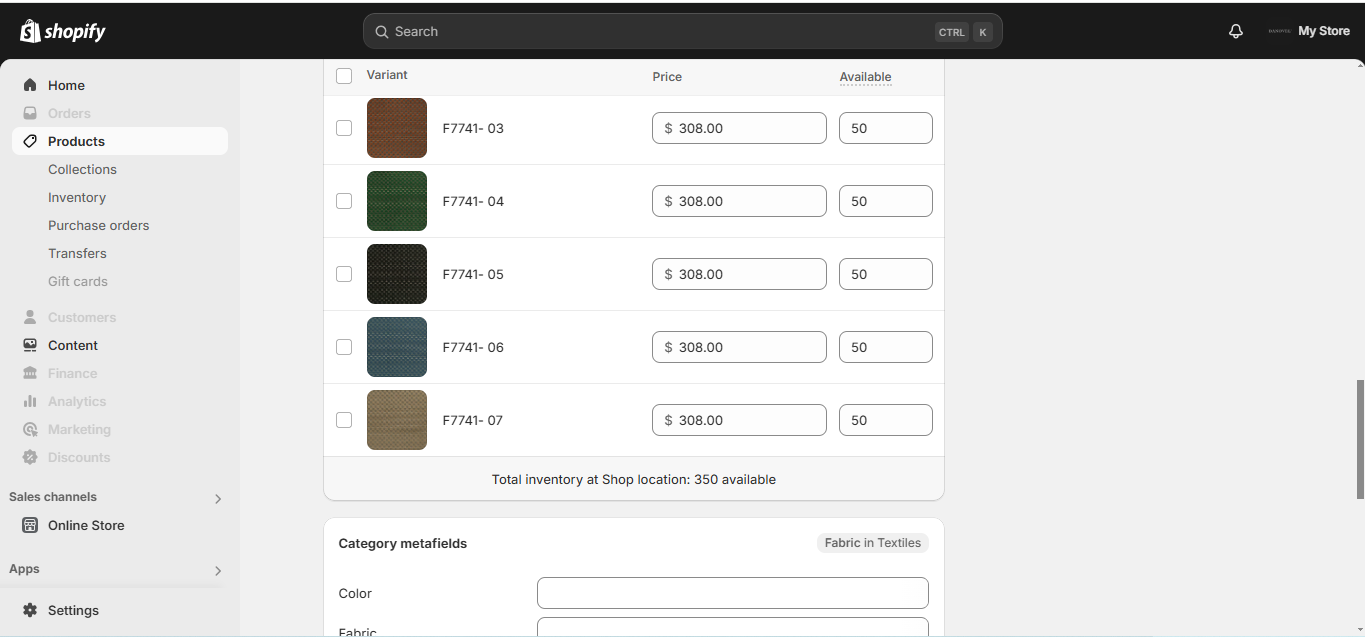Click the Online Store icon
Screen dimensions: 1365x637
30,525
